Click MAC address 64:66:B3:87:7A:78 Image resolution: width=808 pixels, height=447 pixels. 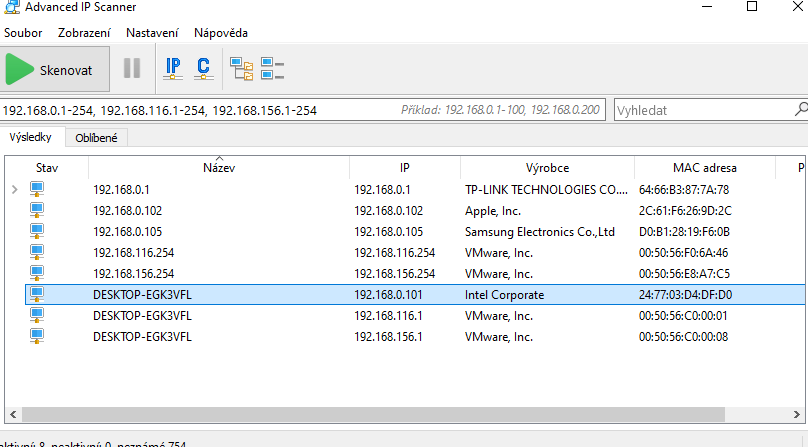(x=684, y=190)
